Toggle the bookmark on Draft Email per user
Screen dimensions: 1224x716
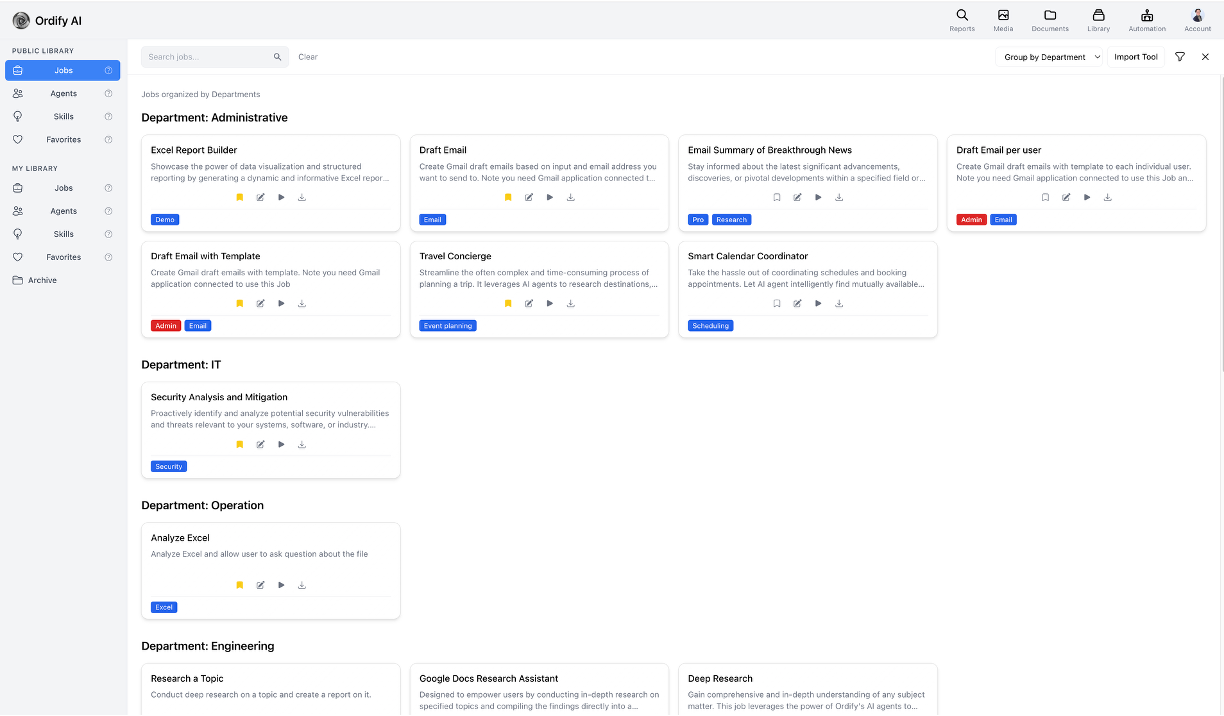1045,197
